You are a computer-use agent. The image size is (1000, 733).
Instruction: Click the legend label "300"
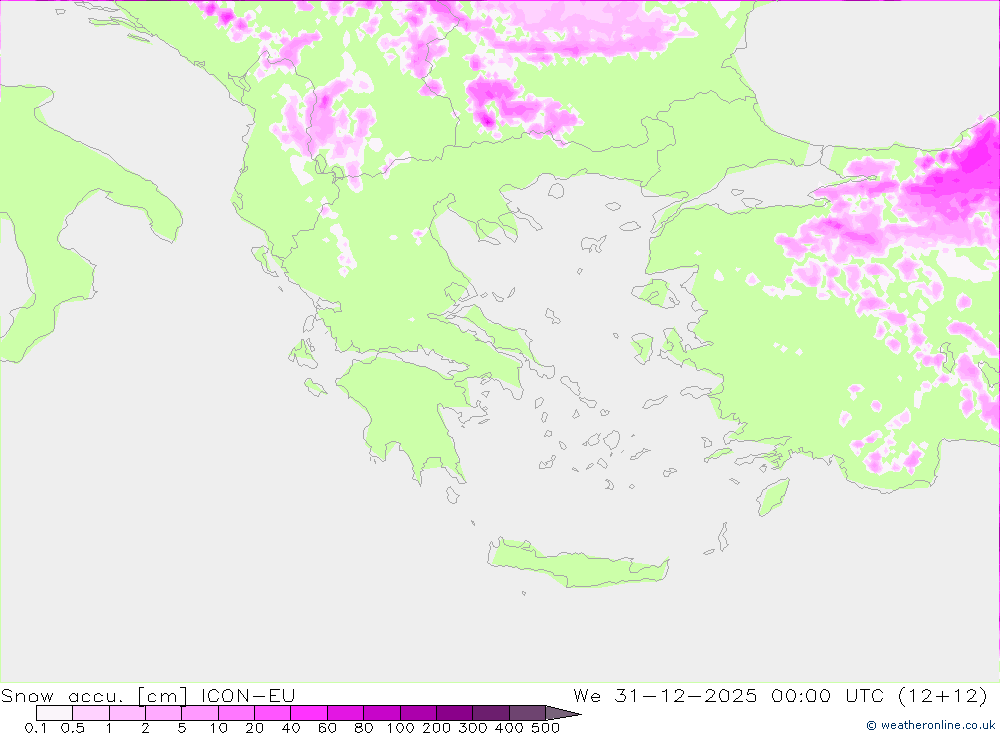(473, 727)
